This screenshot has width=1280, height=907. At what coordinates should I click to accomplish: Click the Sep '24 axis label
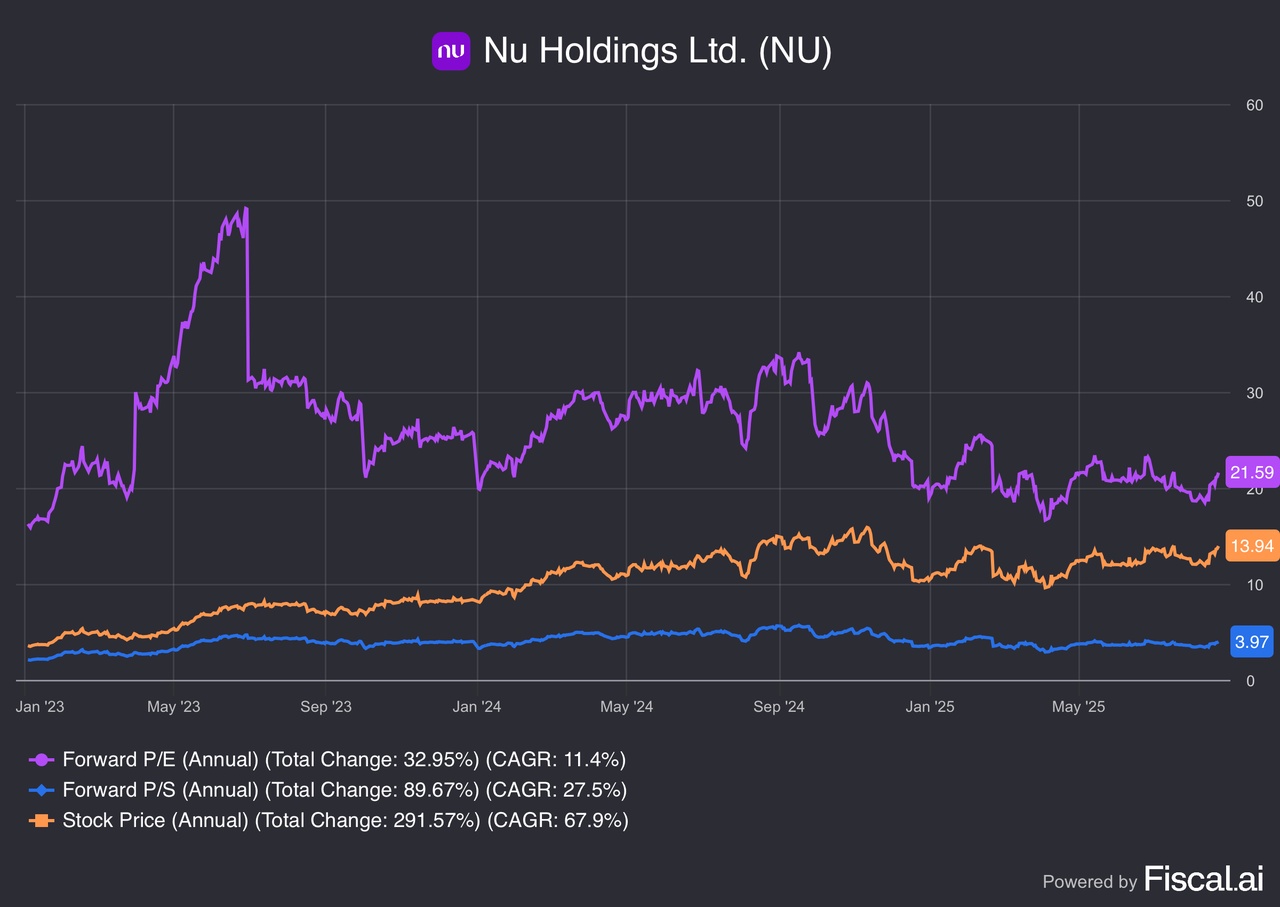[779, 707]
